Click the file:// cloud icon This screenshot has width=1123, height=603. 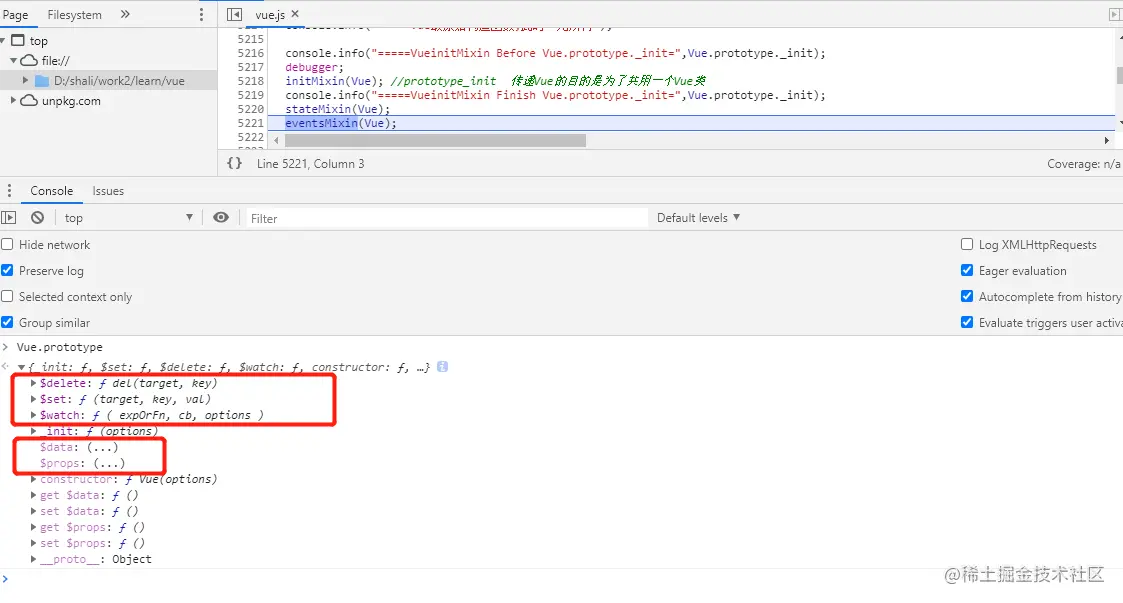click(x=29, y=61)
